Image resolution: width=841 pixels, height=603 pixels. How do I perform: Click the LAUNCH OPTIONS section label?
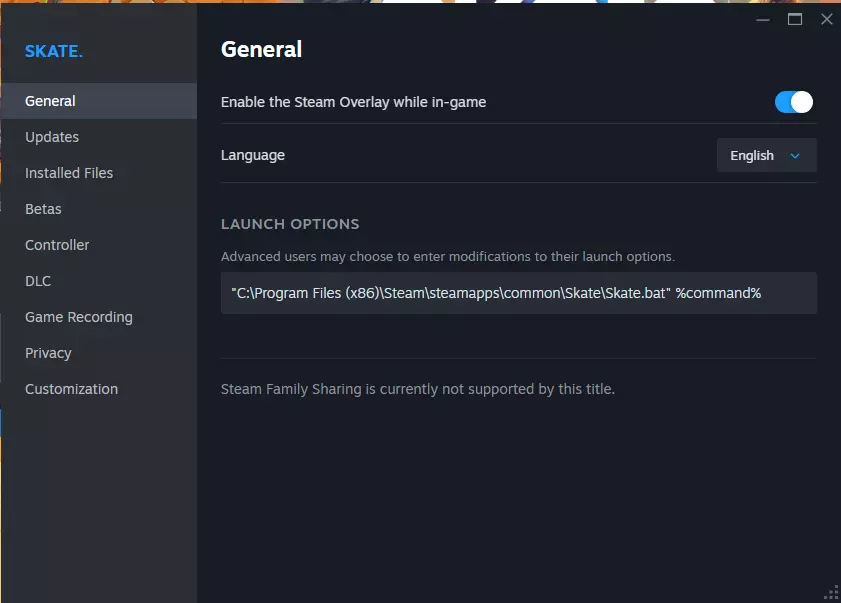(x=290, y=224)
